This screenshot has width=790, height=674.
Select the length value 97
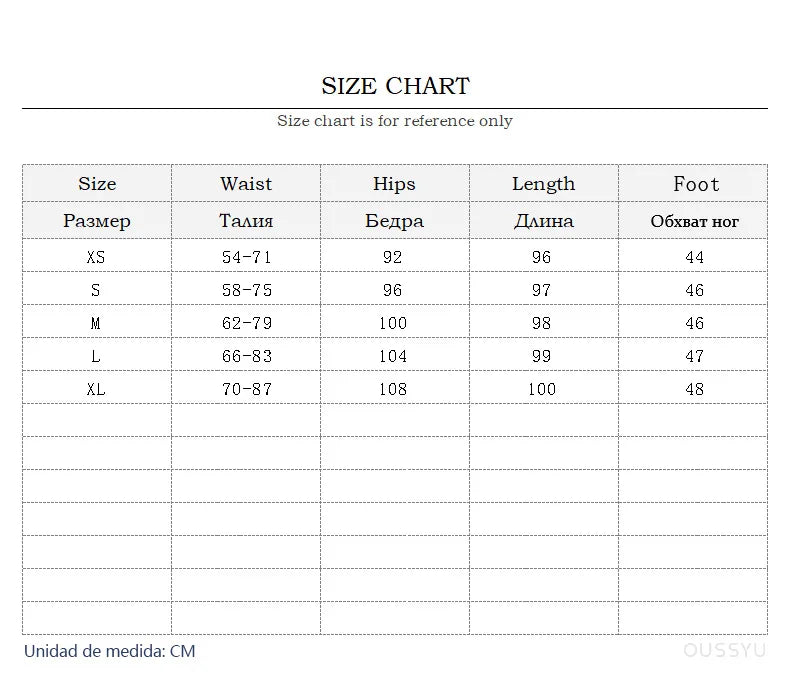pyautogui.click(x=542, y=290)
